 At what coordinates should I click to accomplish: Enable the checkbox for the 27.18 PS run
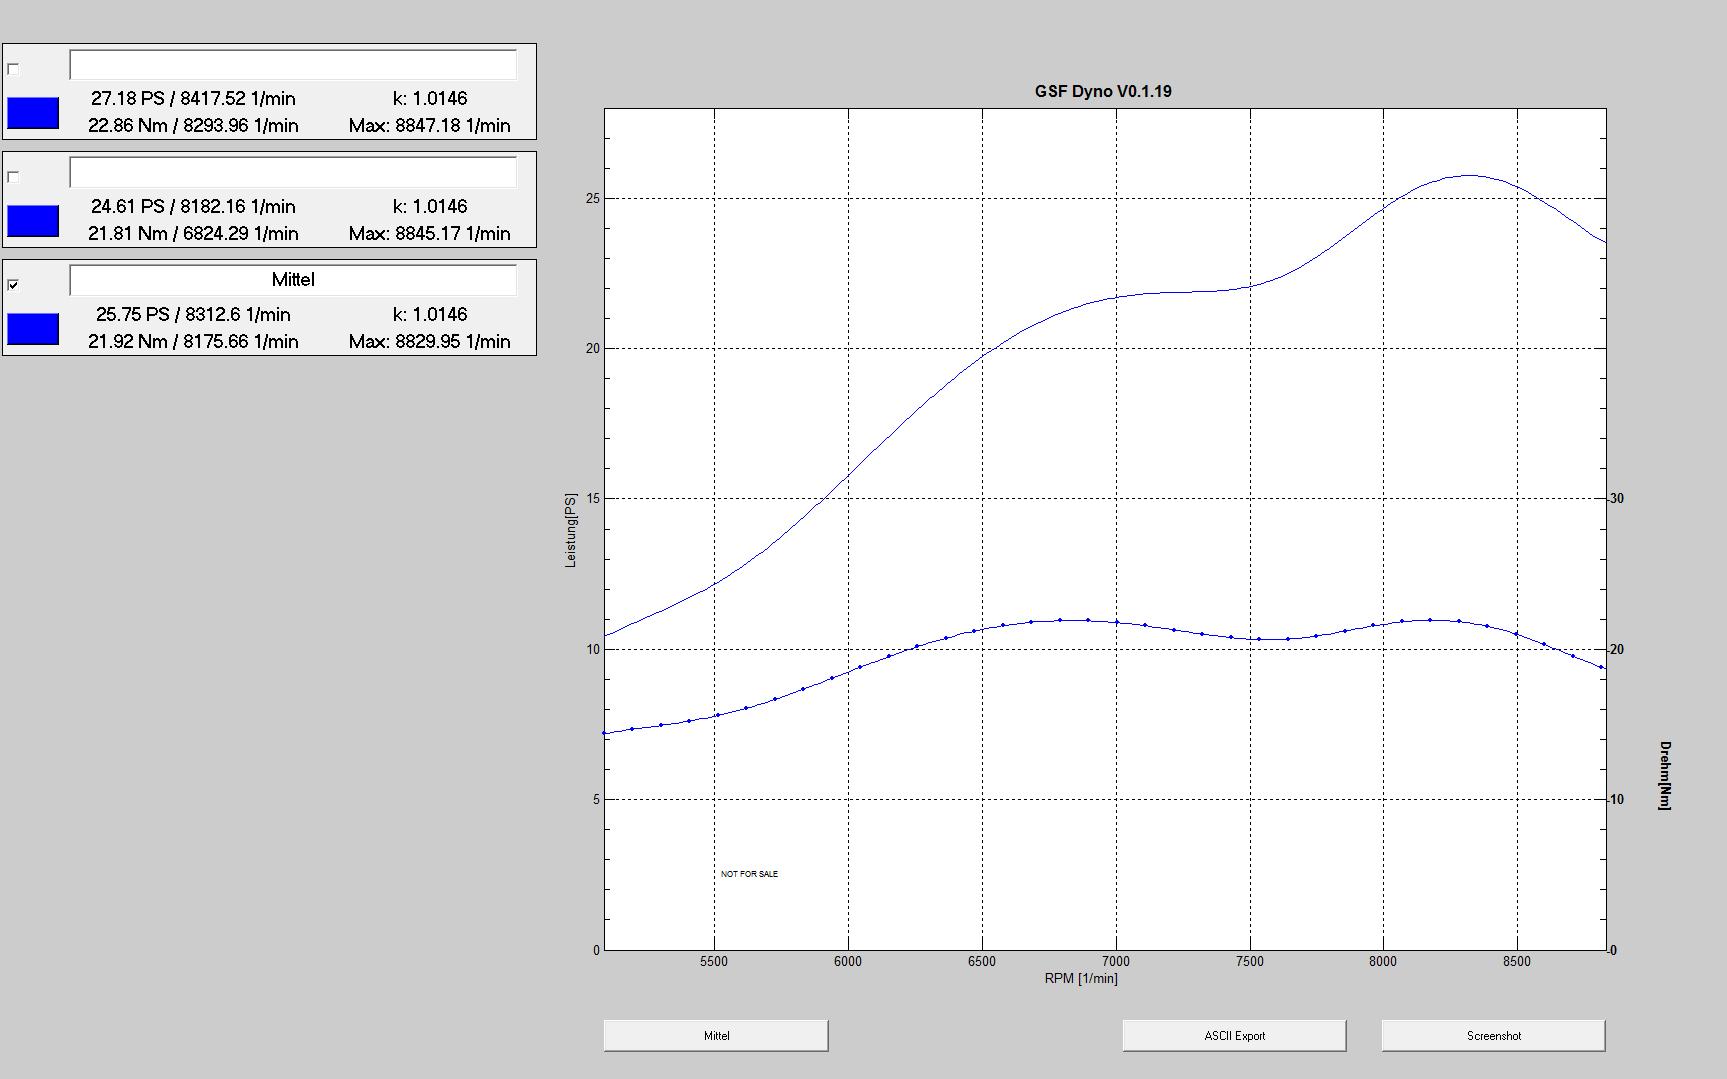click(13, 69)
